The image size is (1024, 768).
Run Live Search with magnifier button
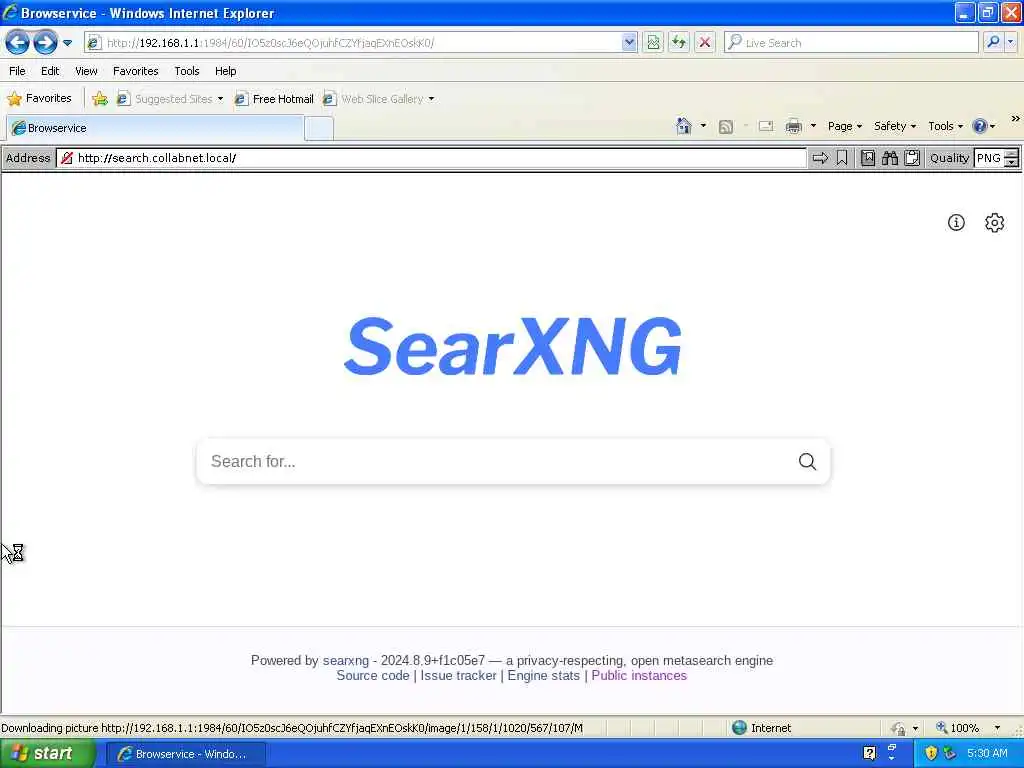click(x=993, y=42)
